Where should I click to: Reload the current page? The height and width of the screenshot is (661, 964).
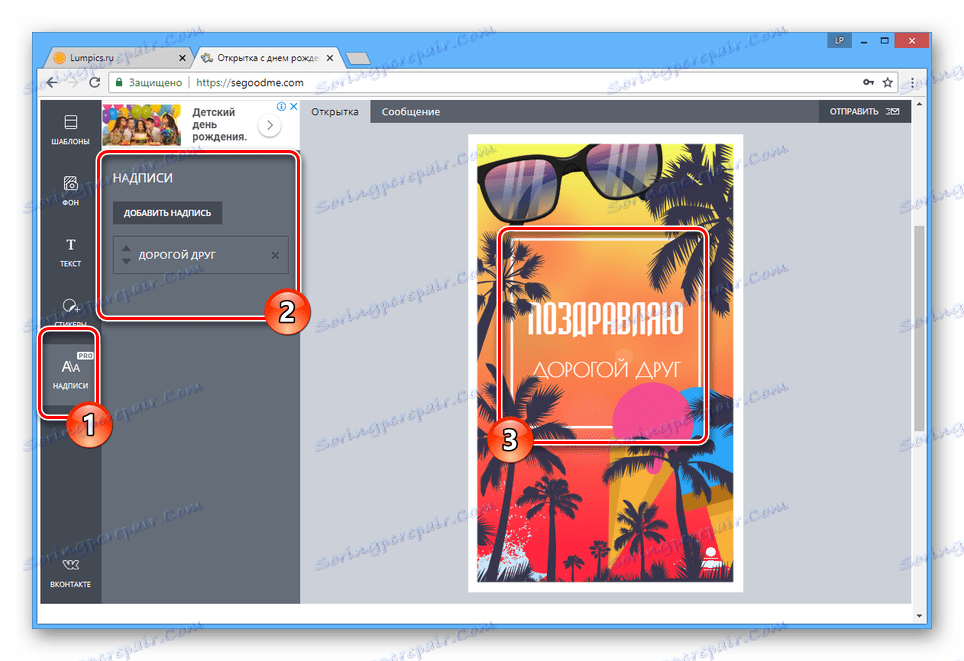tap(95, 82)
